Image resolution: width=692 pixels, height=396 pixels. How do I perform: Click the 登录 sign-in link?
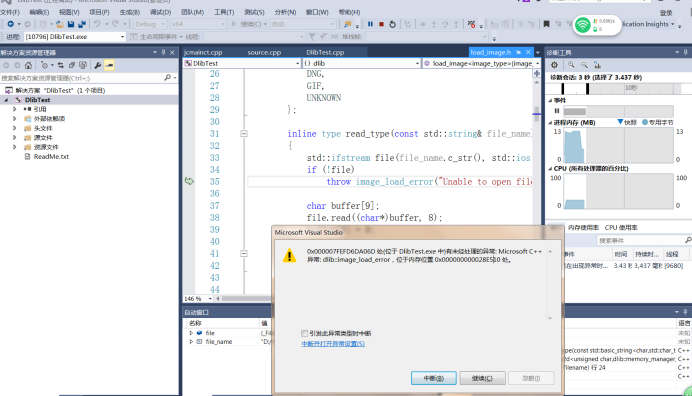[x=666, y=13]
